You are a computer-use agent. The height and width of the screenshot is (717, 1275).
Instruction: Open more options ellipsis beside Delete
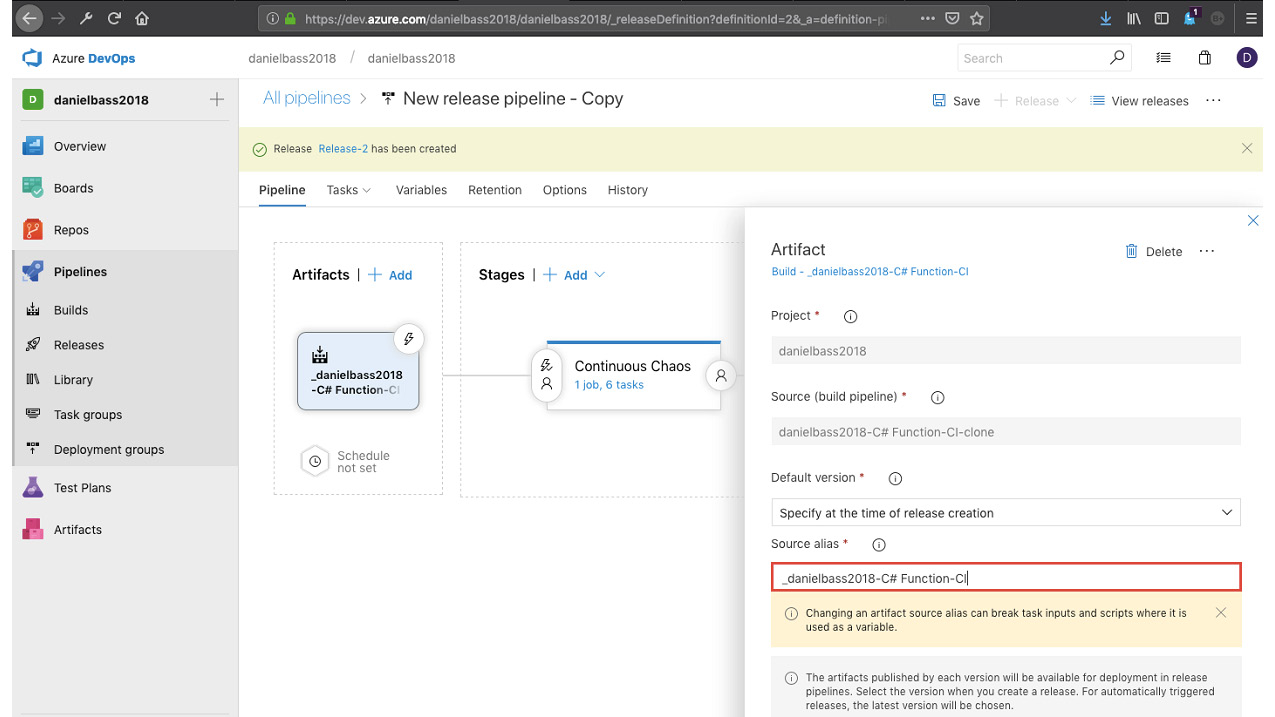click(1207, 251)
